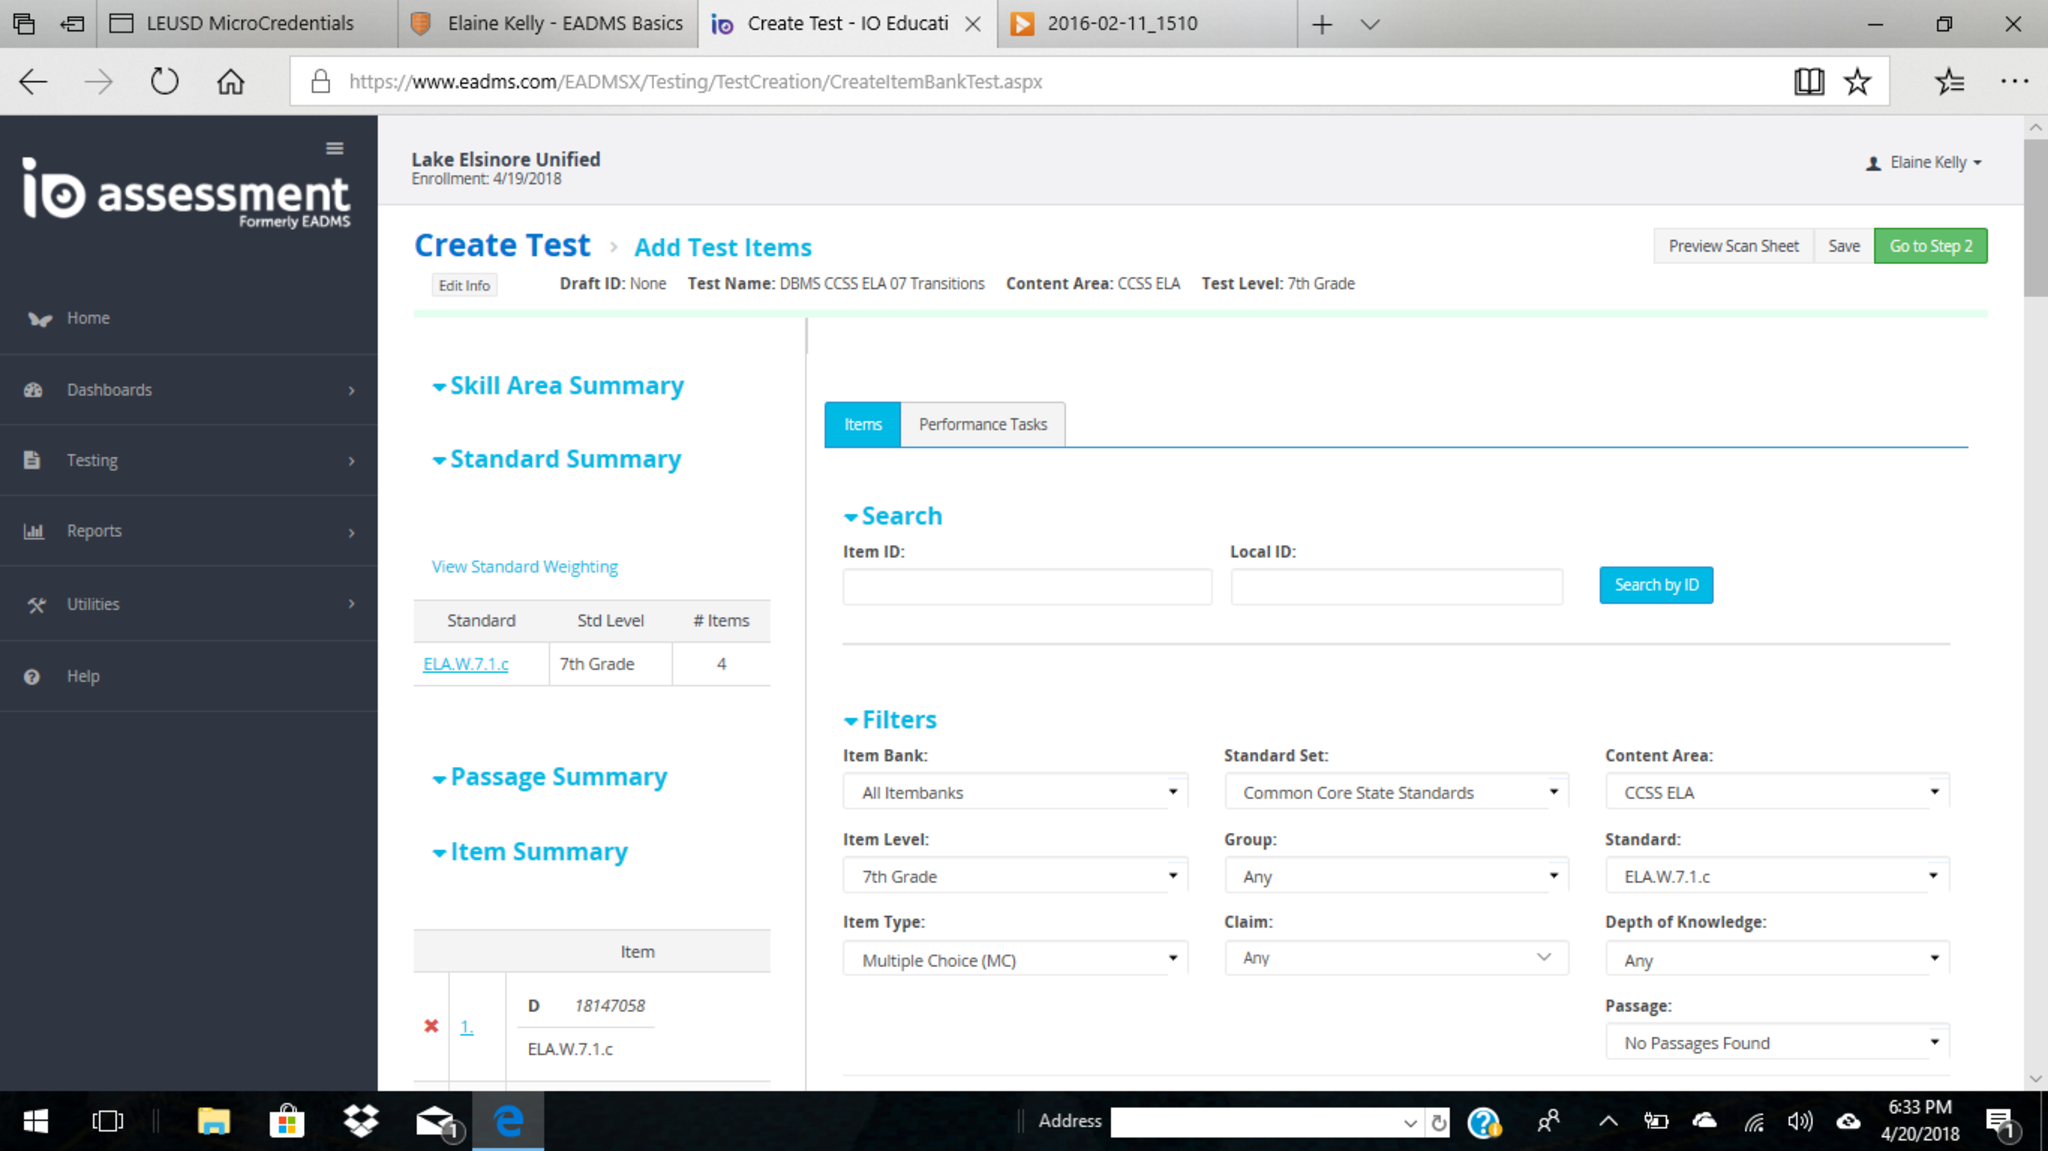This screenshot has width=2048, height=1151.
Task: Click the Utilities tools icon
Action: tap(36, 604)
